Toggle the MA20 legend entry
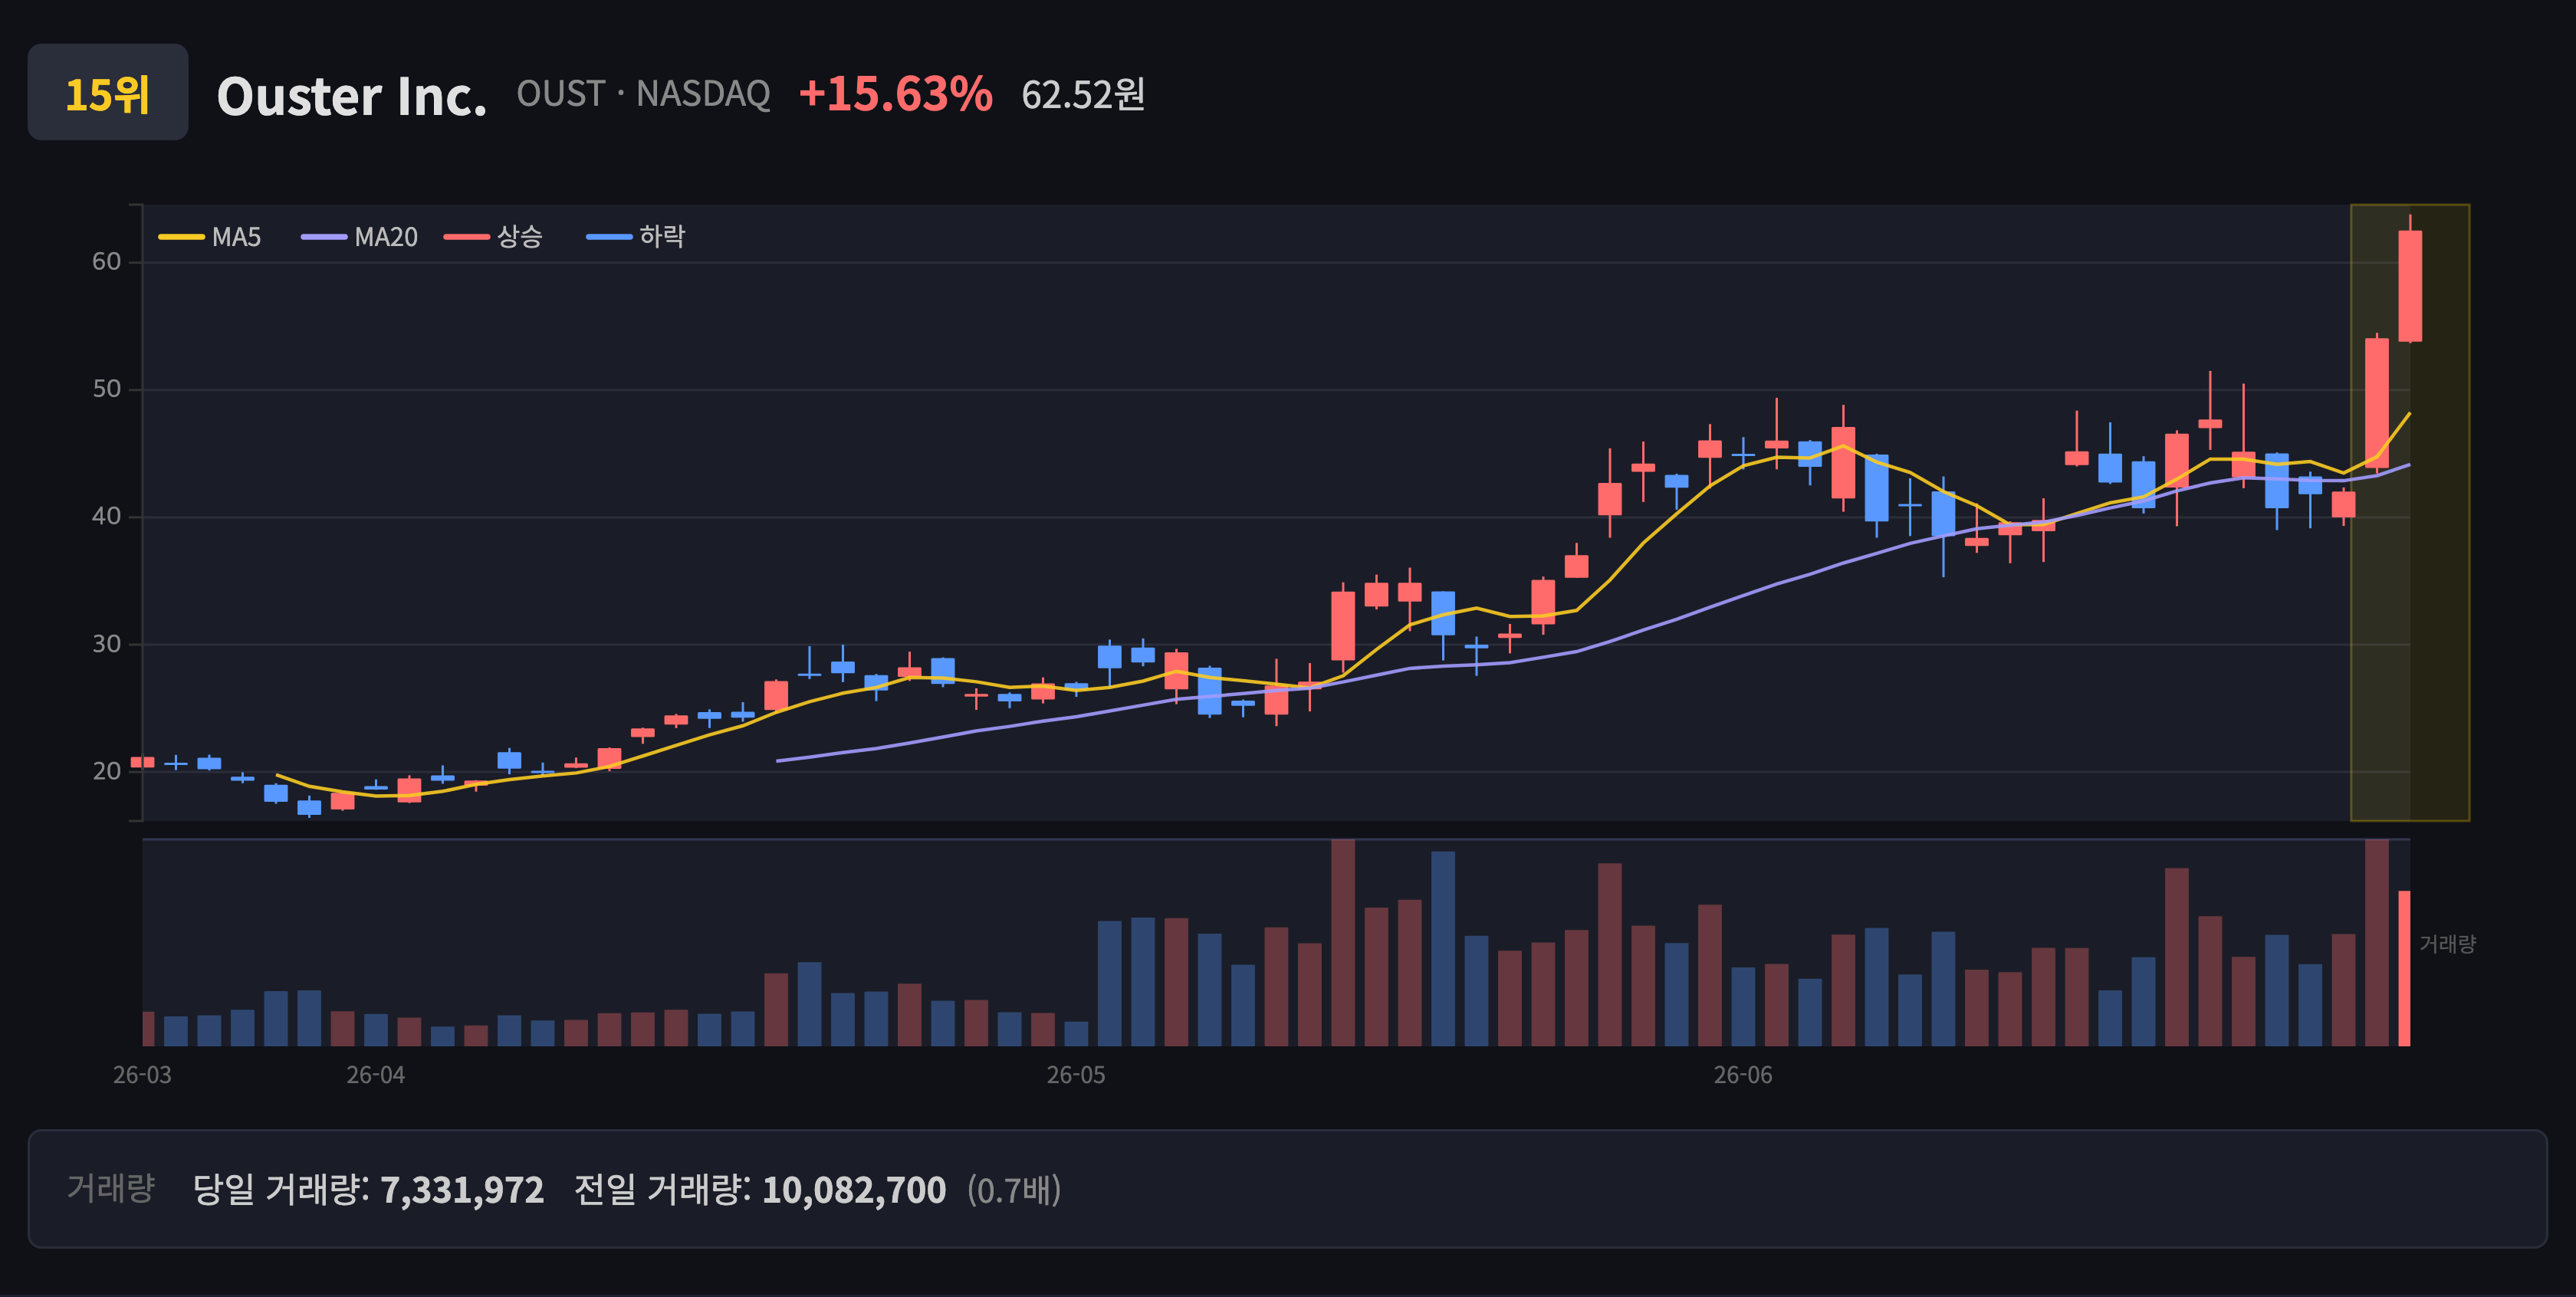 pyautogui.click(x=360, y=237)
